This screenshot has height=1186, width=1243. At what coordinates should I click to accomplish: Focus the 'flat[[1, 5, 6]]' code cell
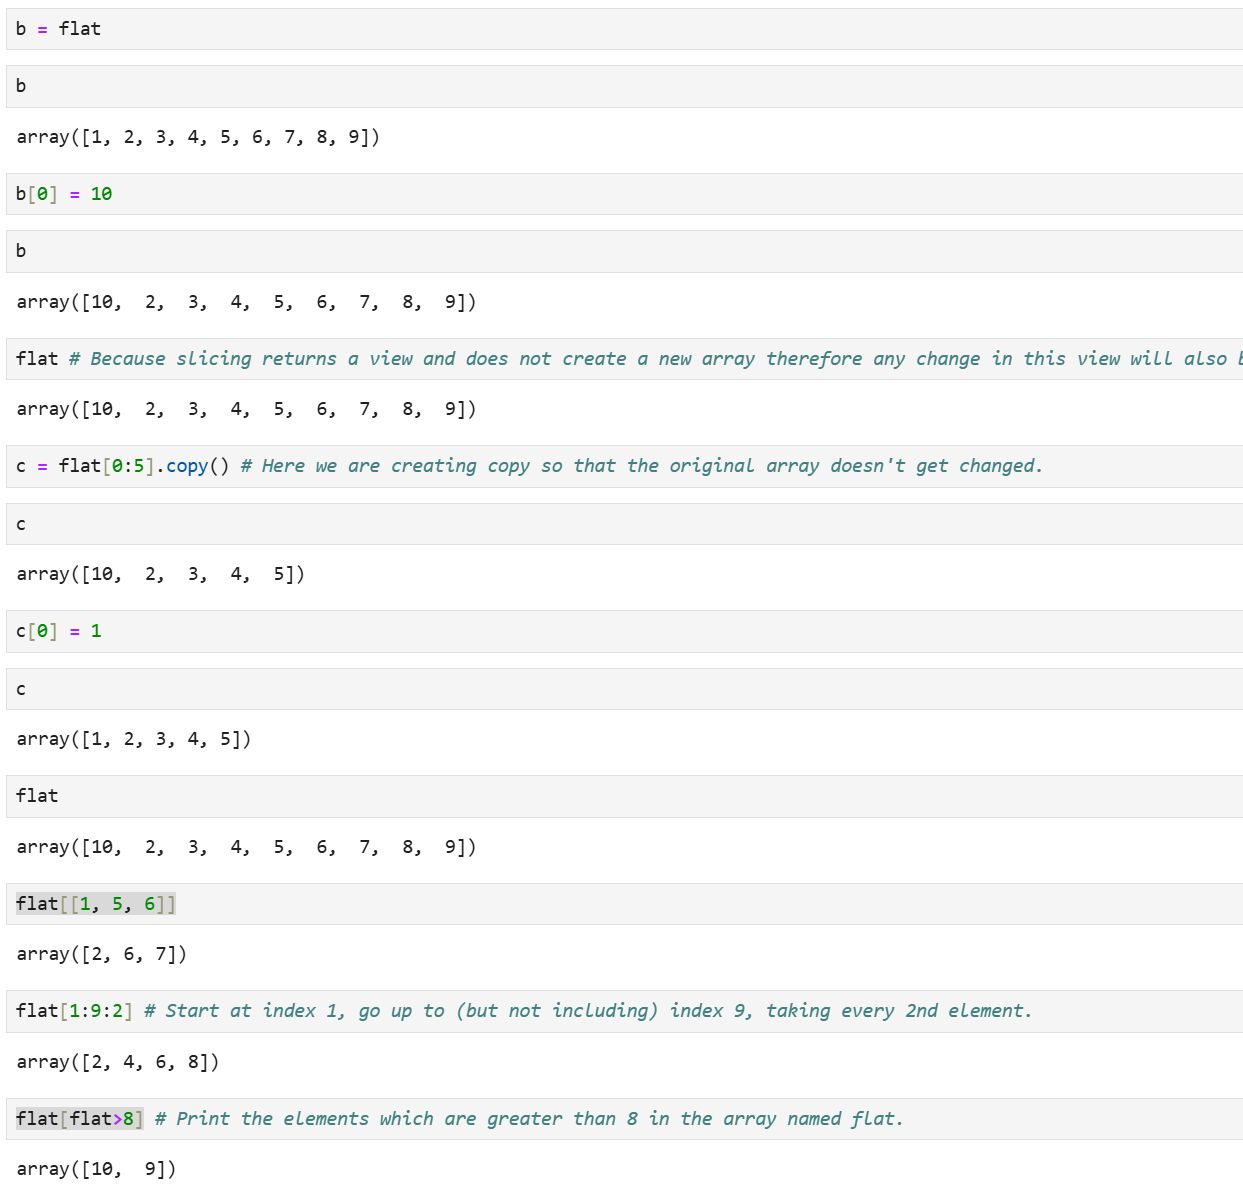tap(600, 904)
